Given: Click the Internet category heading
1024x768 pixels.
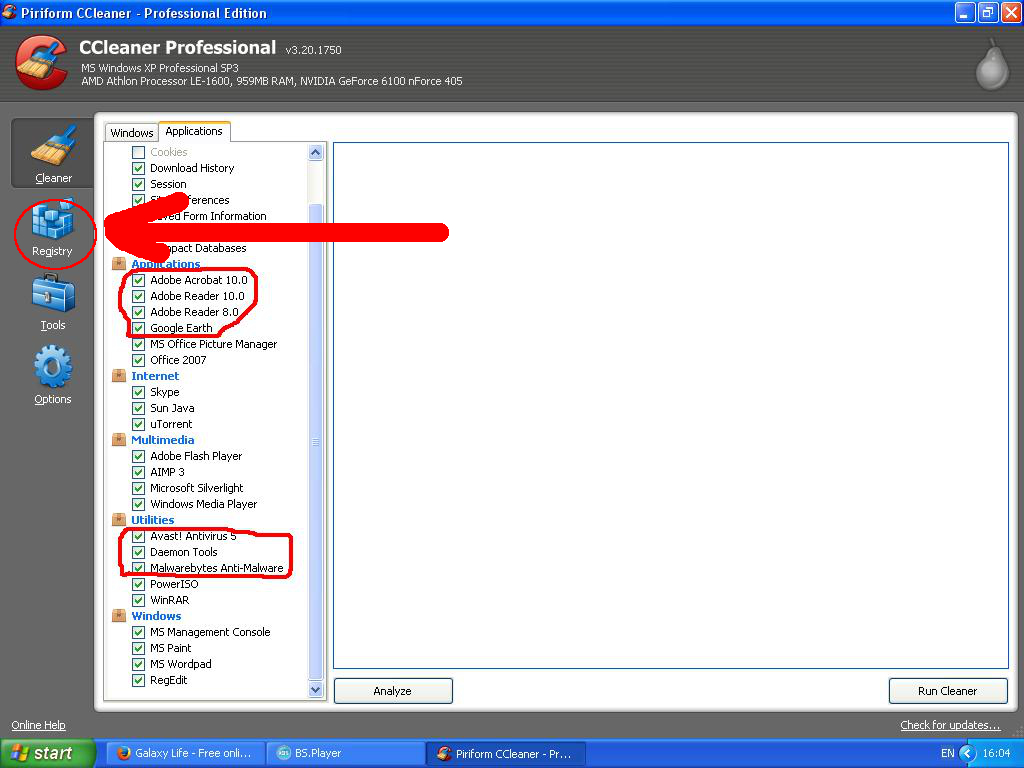Looking at the screenshot, I should pyautogui.click(x=155, y=376).
